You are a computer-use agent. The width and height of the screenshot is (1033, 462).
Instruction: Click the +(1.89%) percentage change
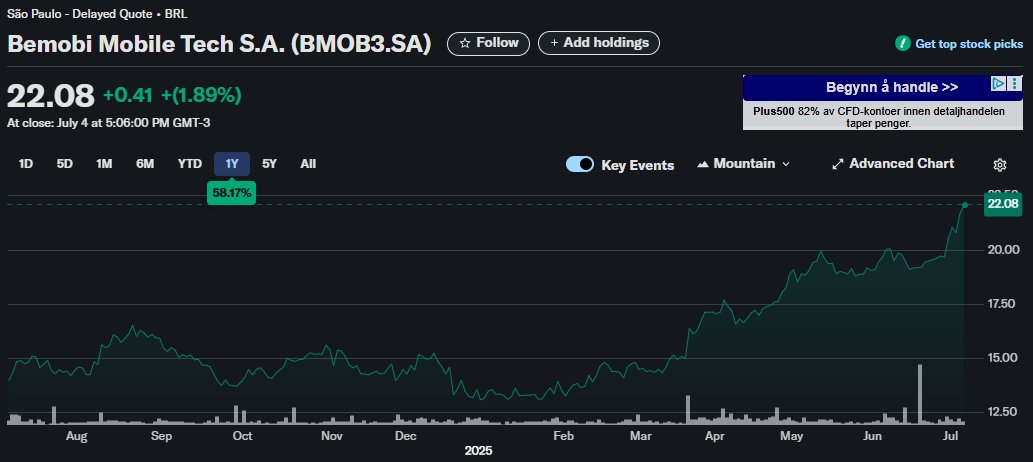[202, 96]
